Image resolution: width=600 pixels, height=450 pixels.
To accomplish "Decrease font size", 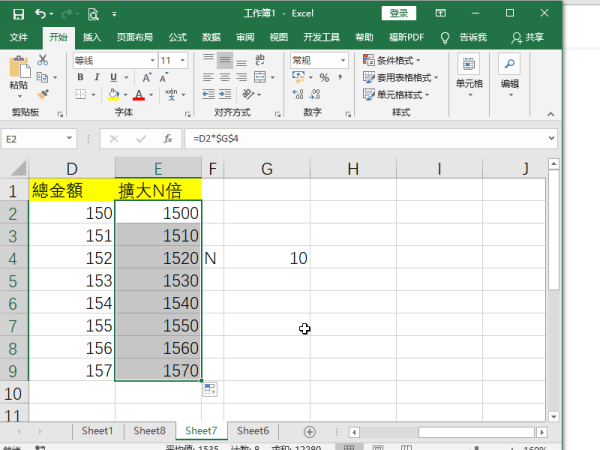I will [x=164, y=78].
